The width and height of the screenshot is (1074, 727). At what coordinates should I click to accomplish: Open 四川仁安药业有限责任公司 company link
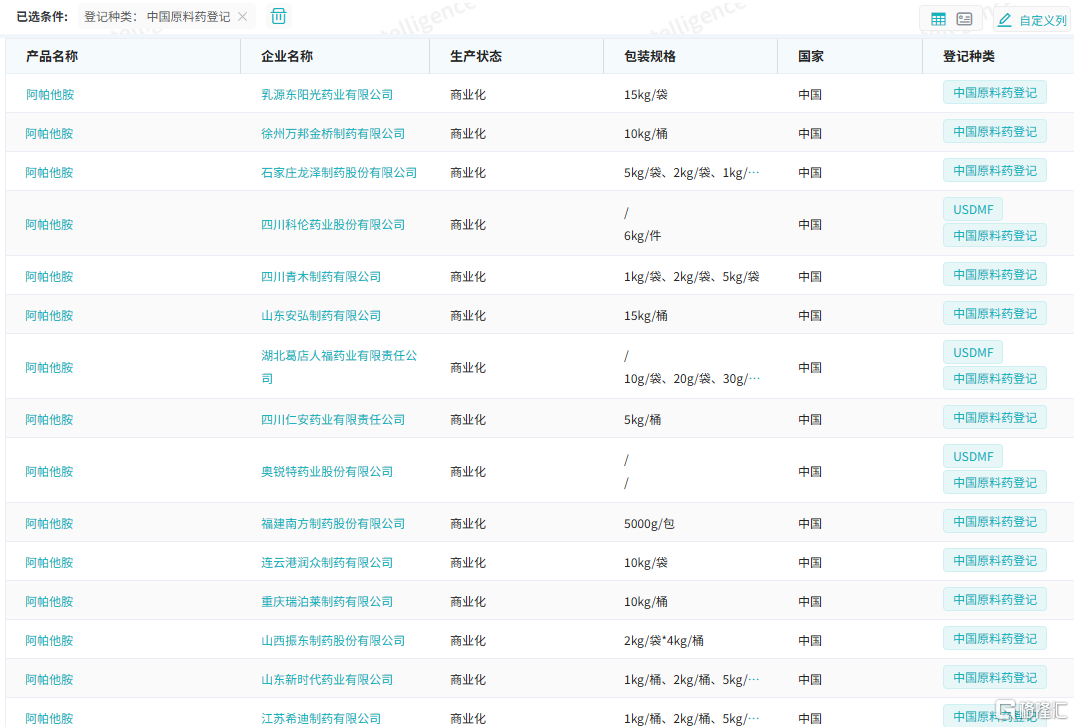[333, 420]
